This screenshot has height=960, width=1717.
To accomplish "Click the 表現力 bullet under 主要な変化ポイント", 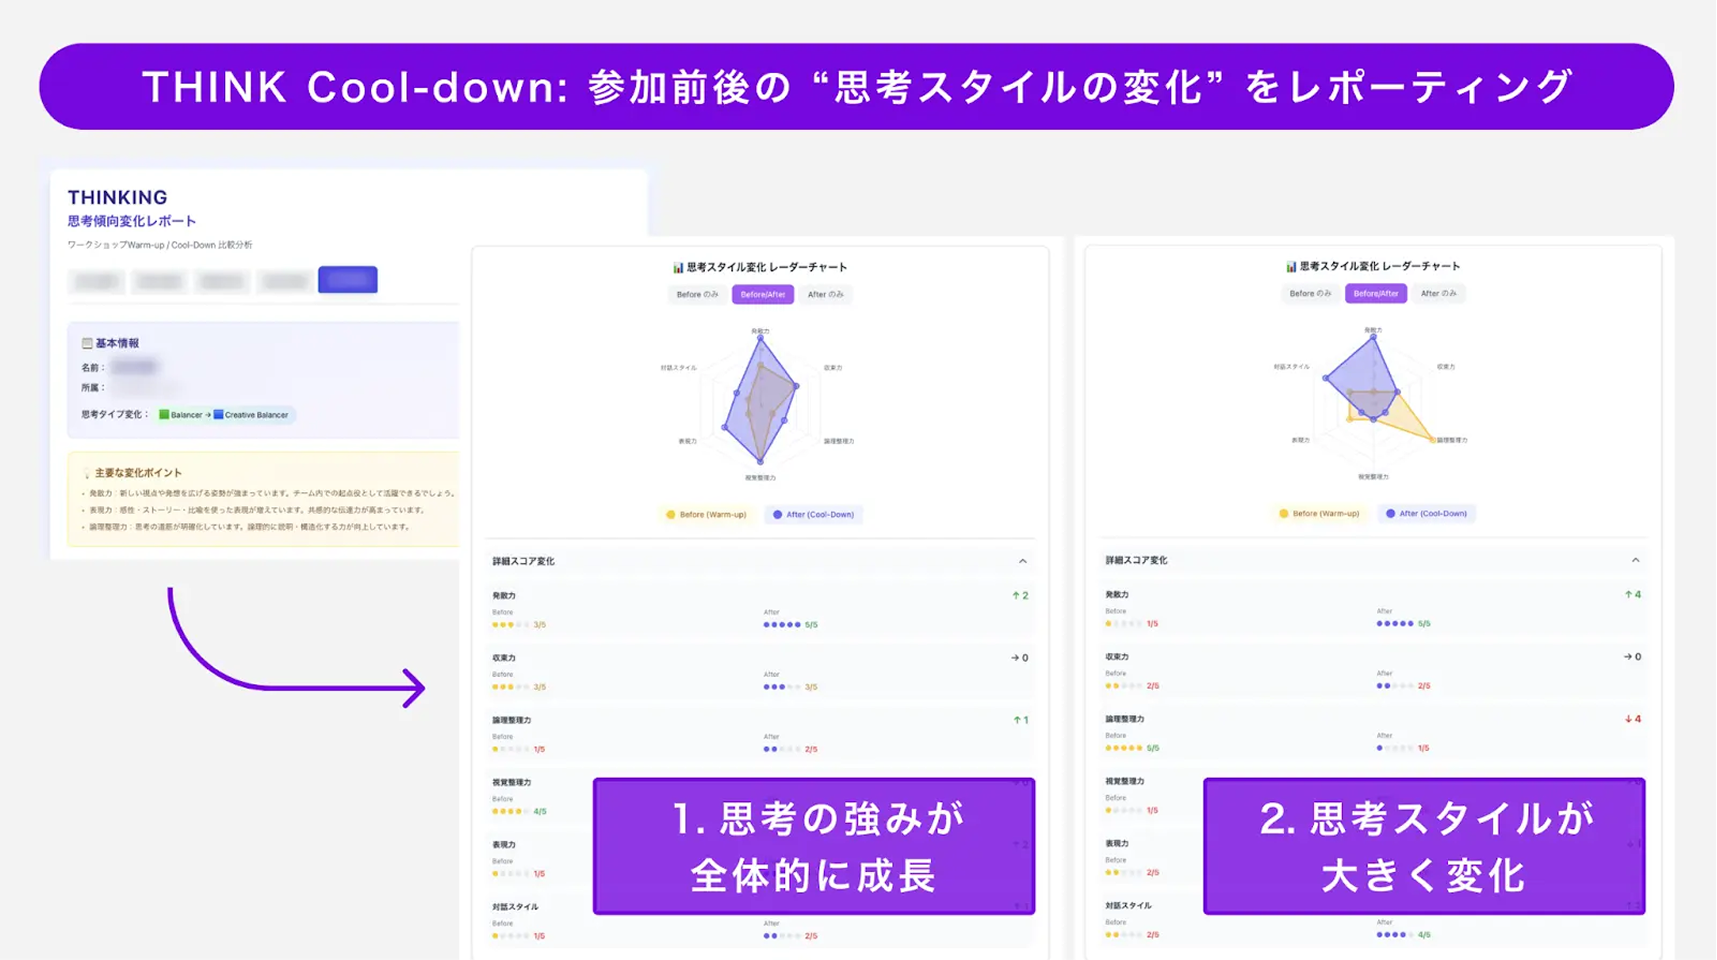I will coord(257,510).
